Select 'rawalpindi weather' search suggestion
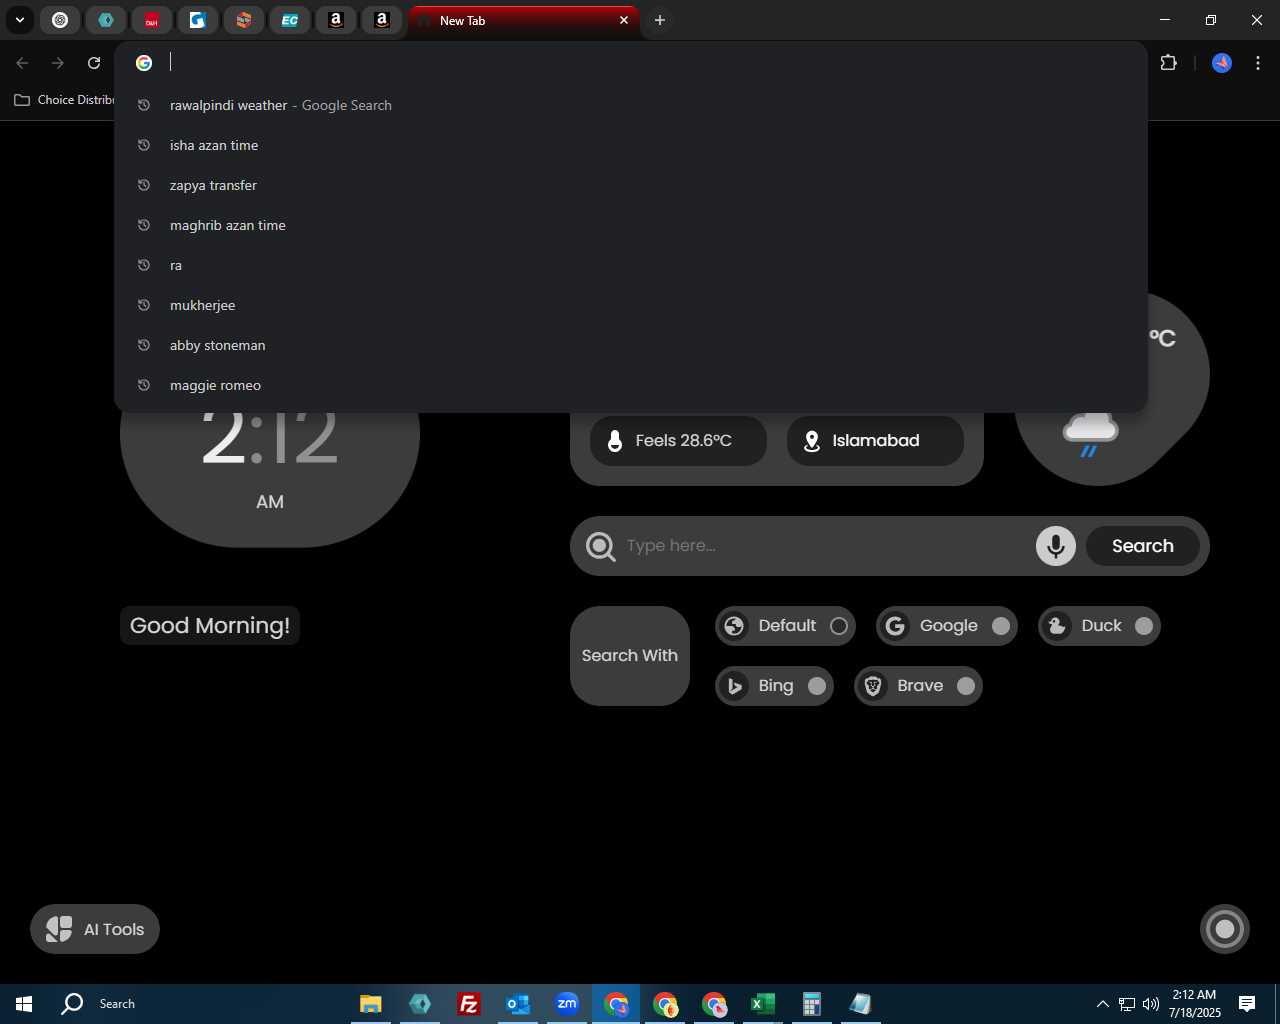This screenshot has width=1280, height=1024. (631, 105)
